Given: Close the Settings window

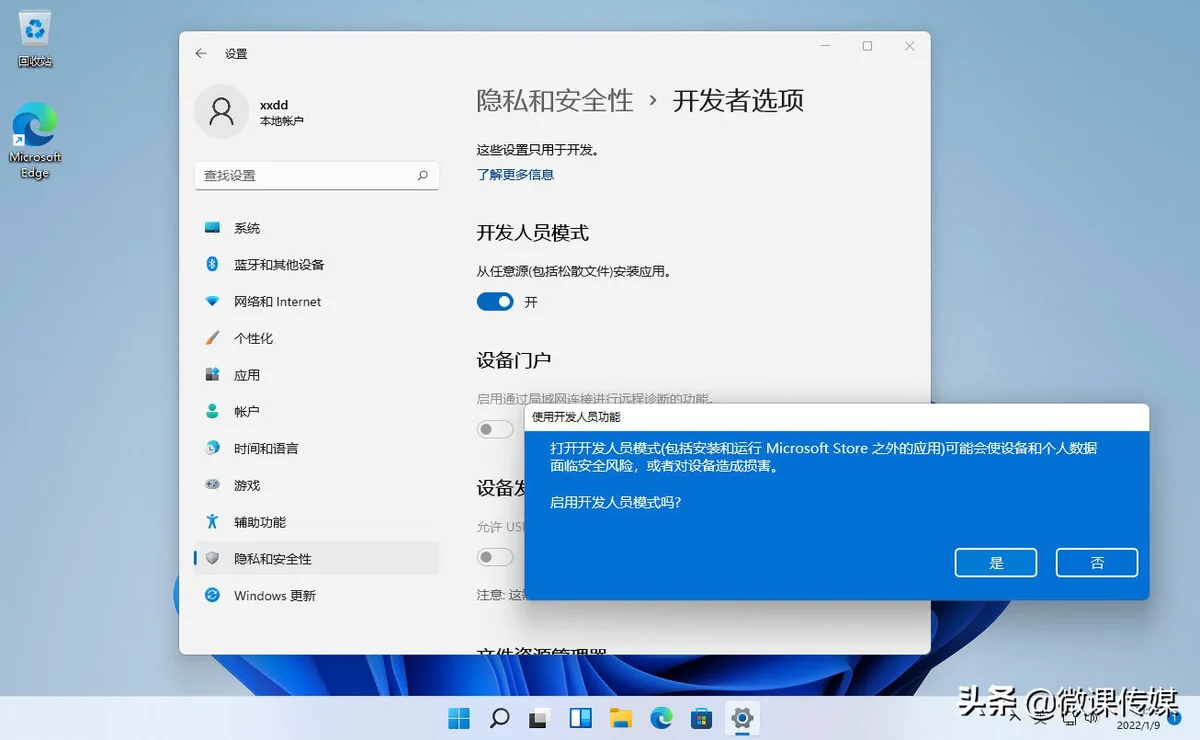Looking at the screenshot, I should (x=909, y=46).
